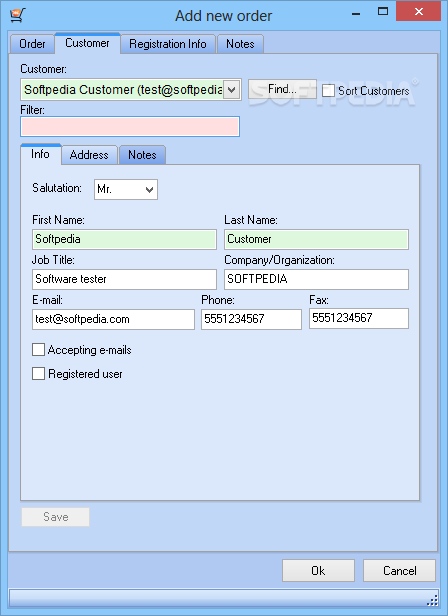The image size is (448, 616).
Task: Click the Phone number field
Action: [252, 319]
